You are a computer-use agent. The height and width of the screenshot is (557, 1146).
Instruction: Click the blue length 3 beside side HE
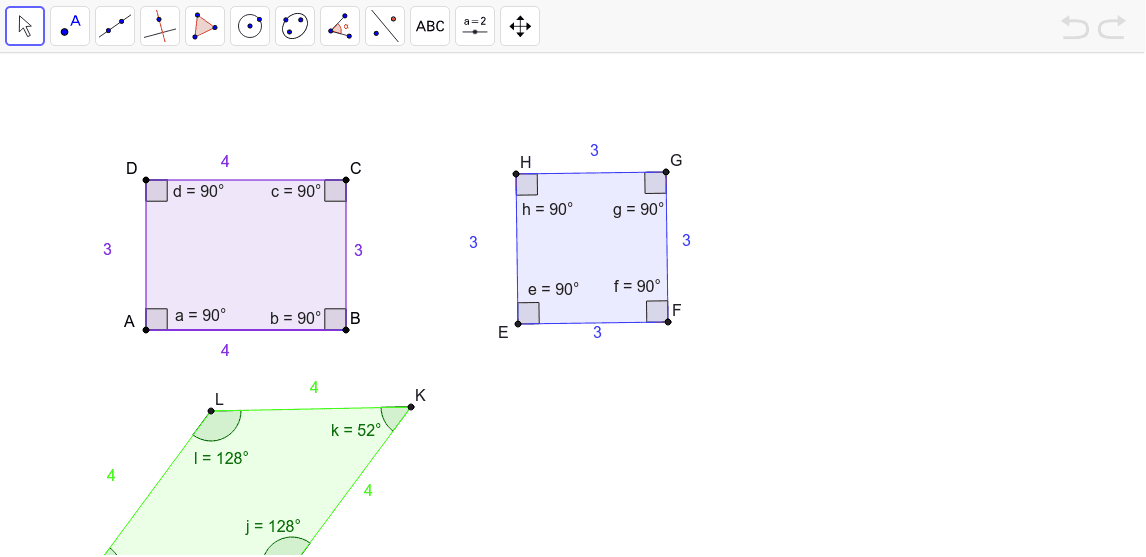[474, 242]
